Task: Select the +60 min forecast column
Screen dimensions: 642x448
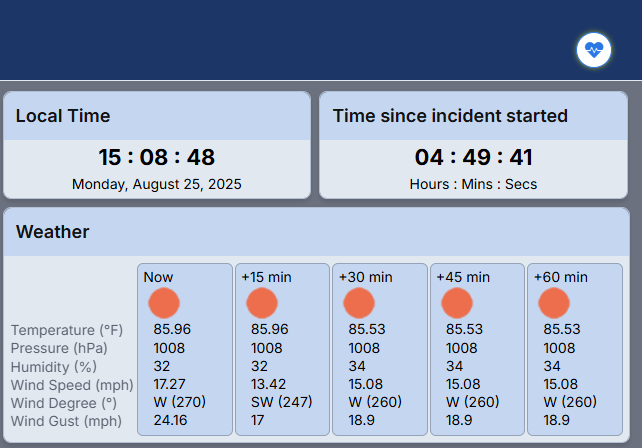Action: coord(574,350)
